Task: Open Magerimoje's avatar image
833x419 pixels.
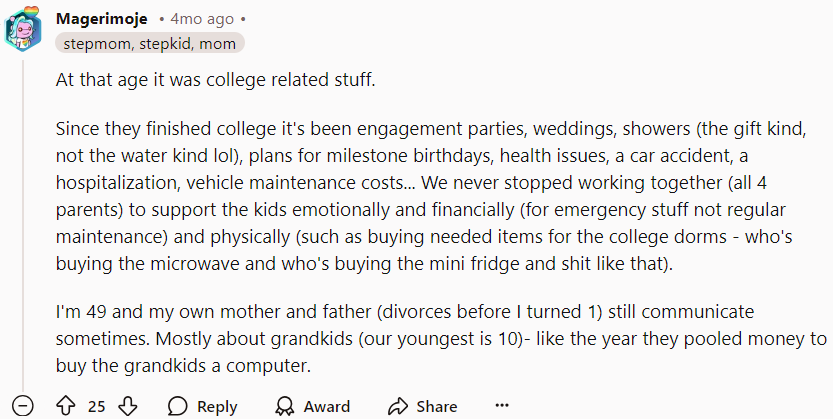Action: [x=23, y=29]
